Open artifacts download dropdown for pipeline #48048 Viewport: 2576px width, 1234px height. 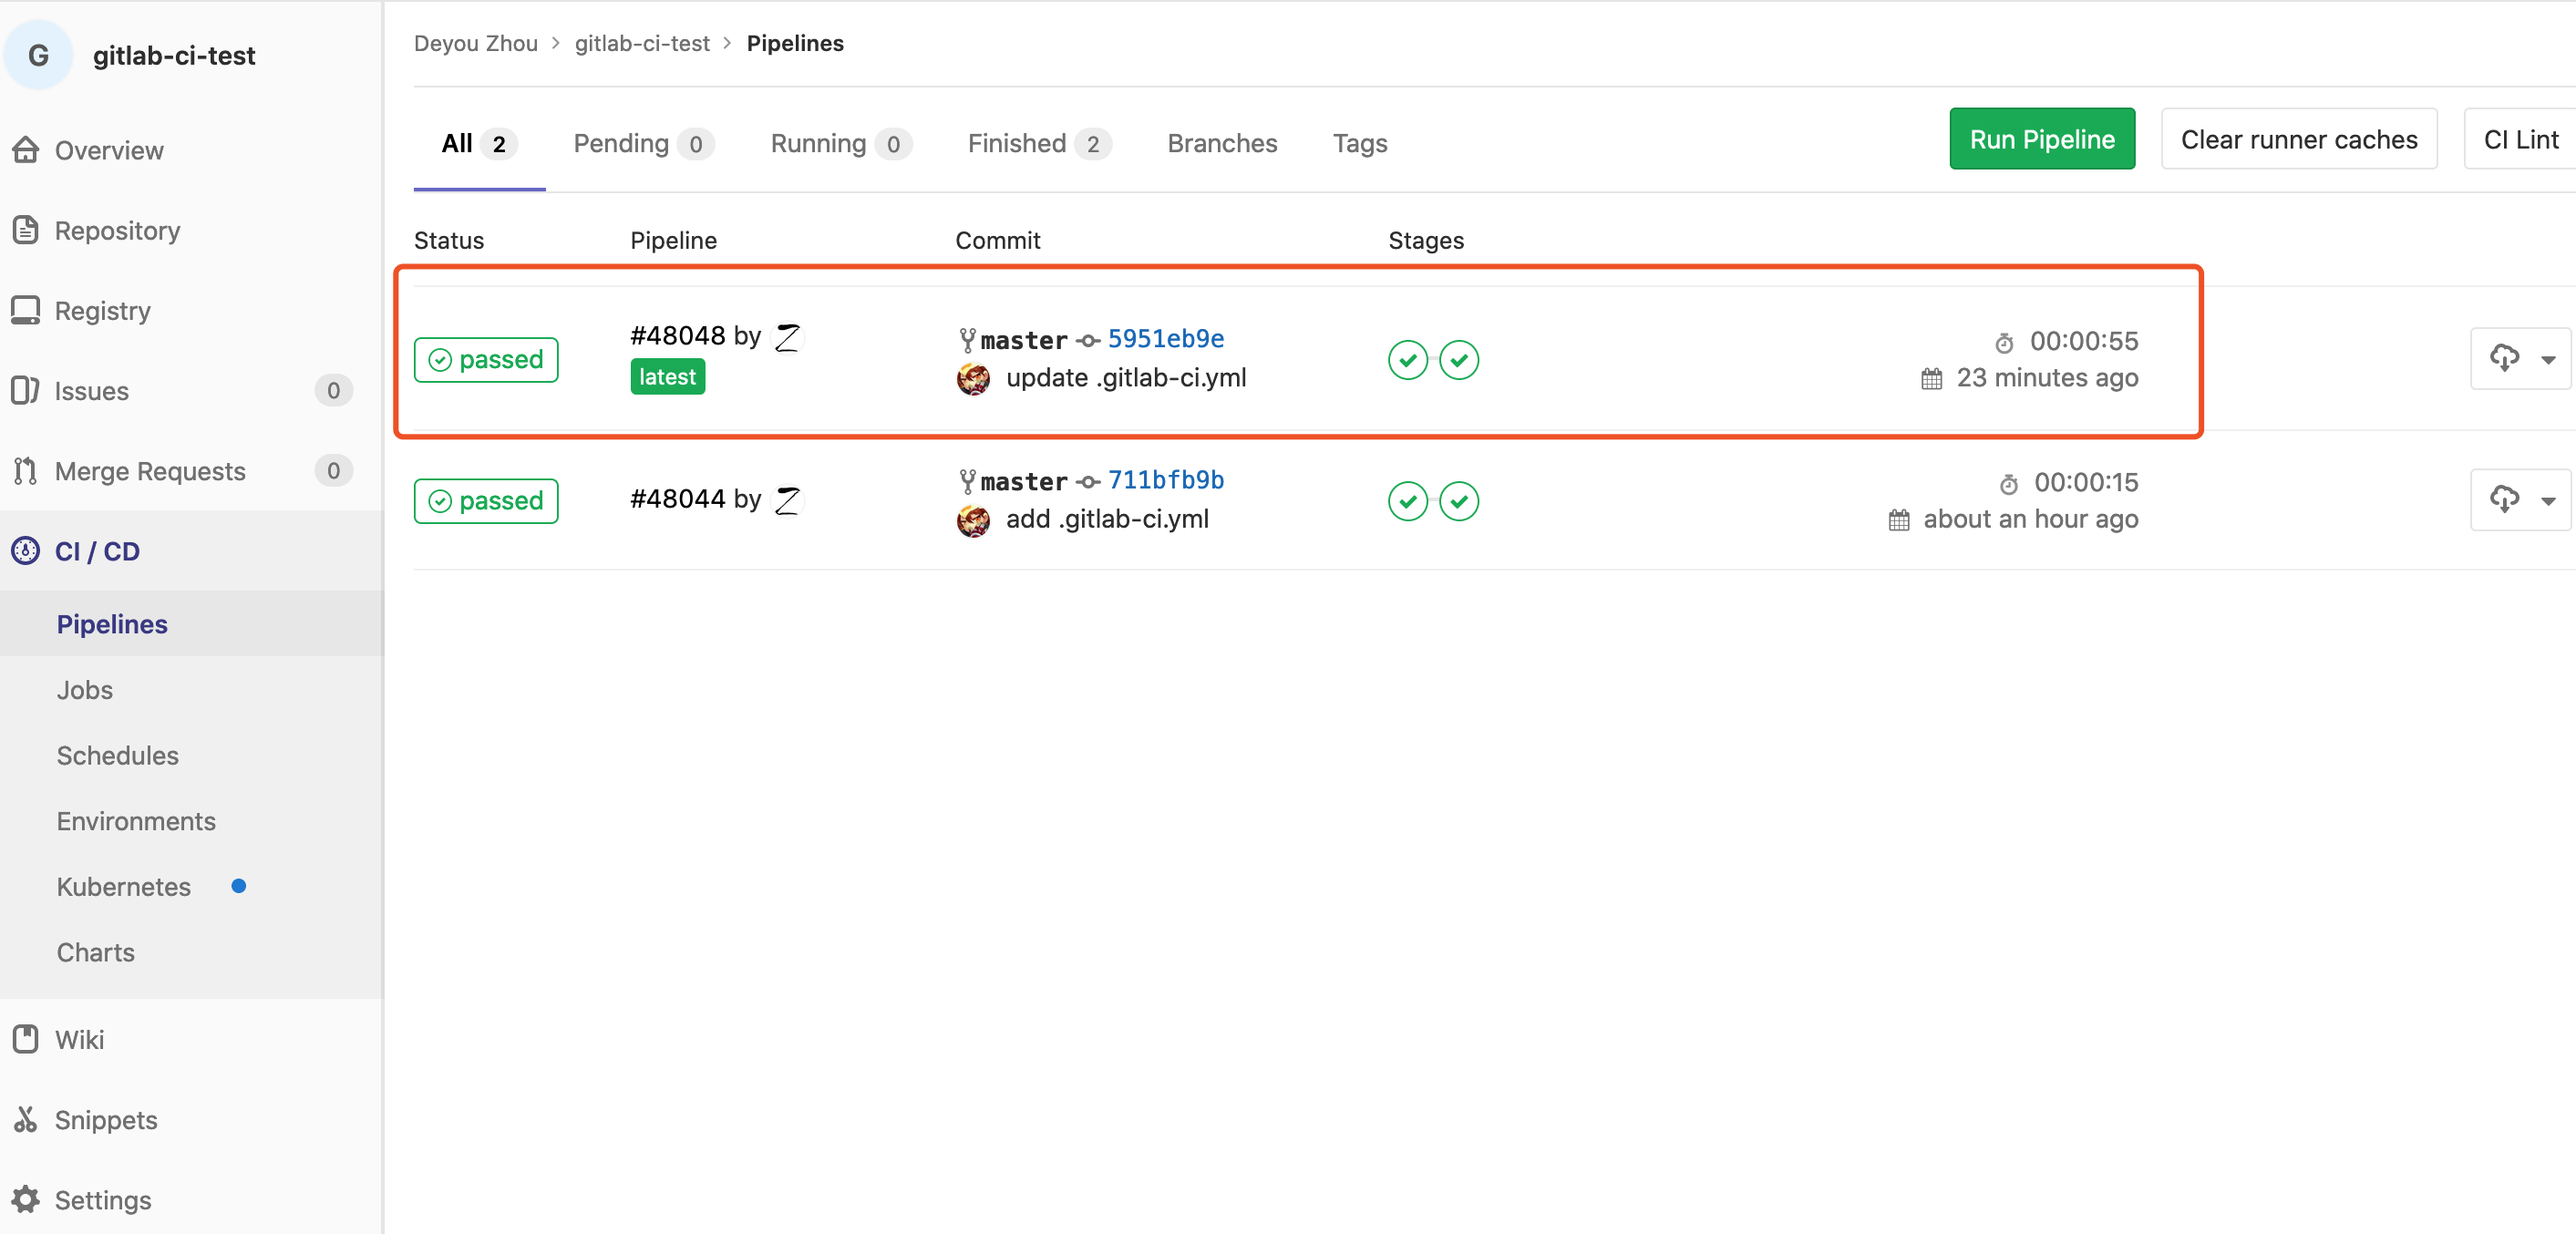2520,359
